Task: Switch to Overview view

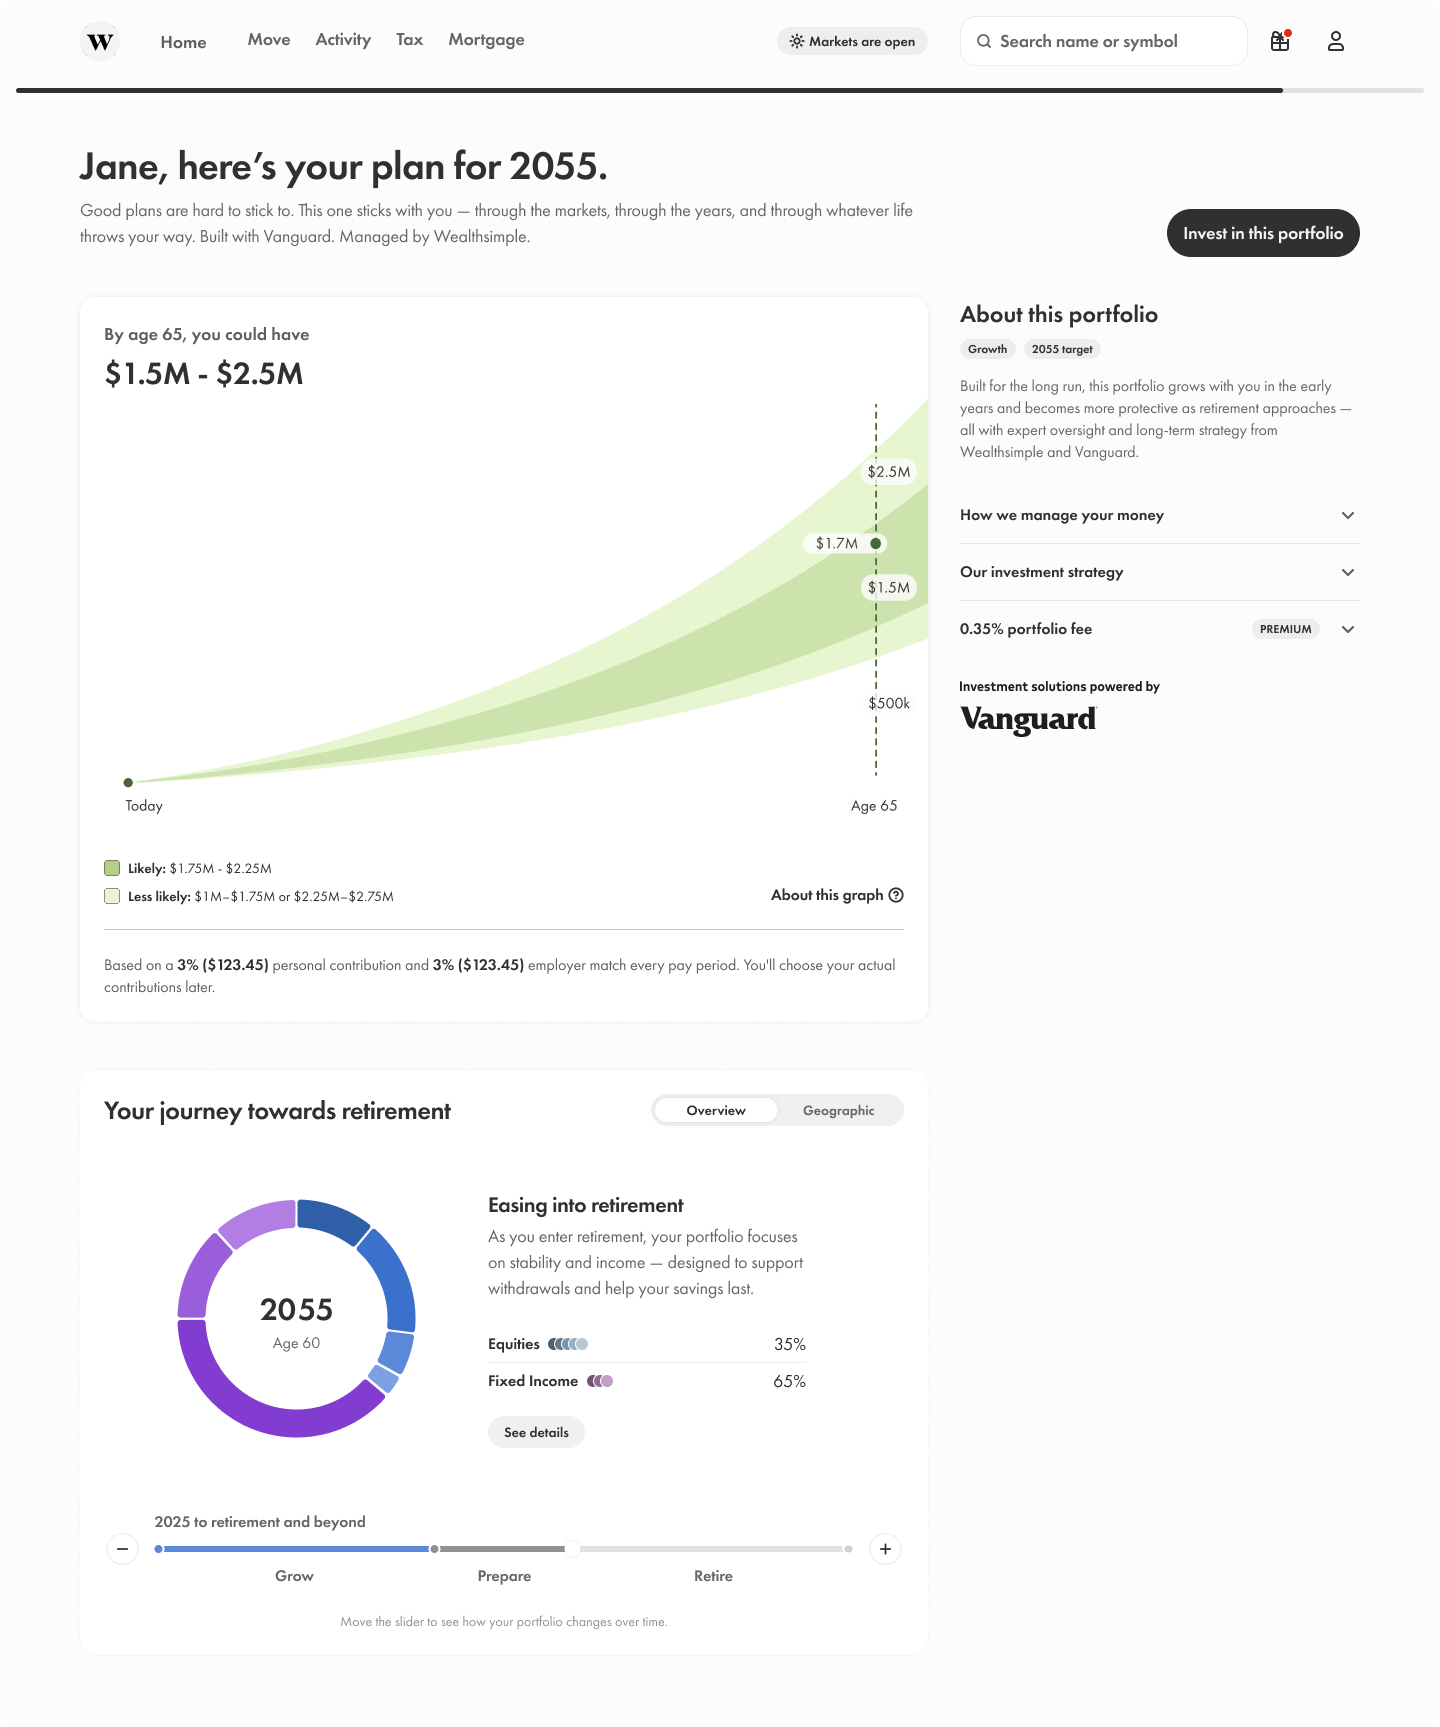Action: coord(716,1110)
